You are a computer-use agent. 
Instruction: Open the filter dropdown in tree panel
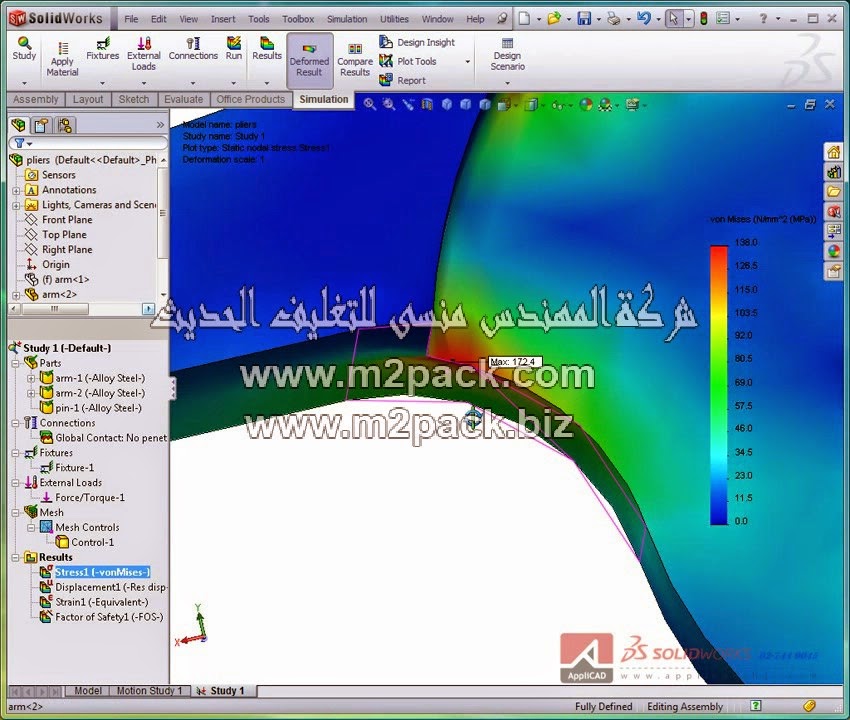(x=29, y=144)
